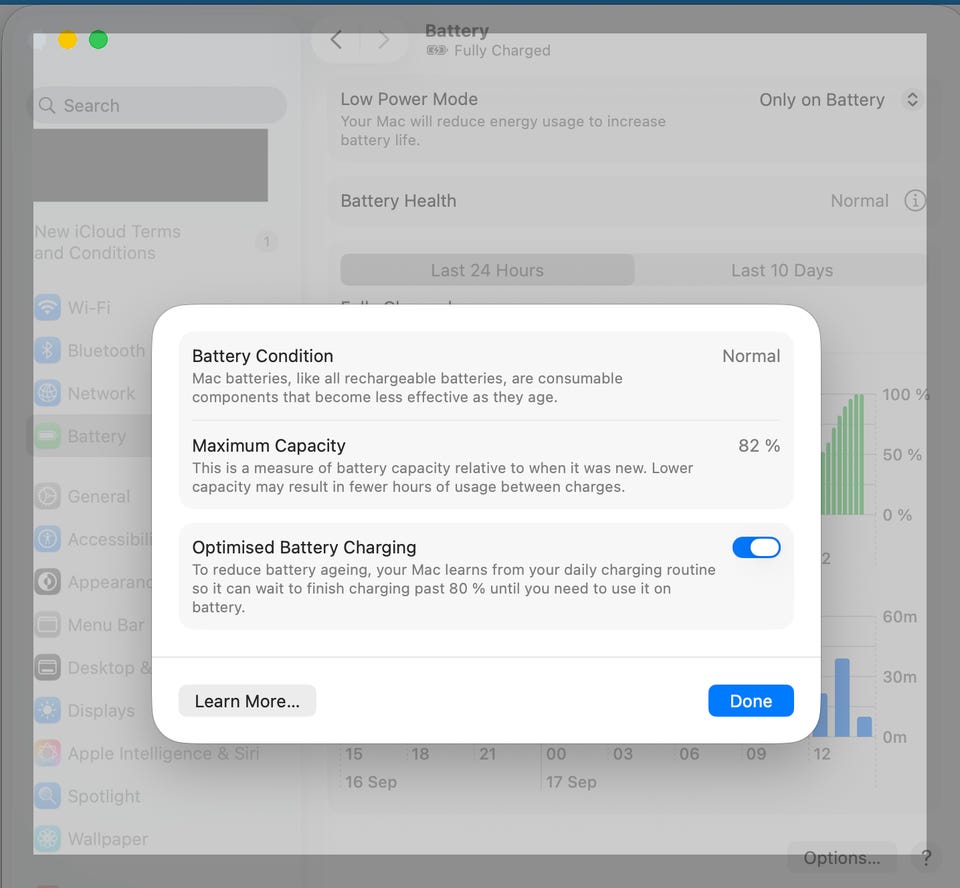Open Displays settings icon in sidebar
Screen dimensions: 960x888
pyautogui.click(x=48, y=710)
